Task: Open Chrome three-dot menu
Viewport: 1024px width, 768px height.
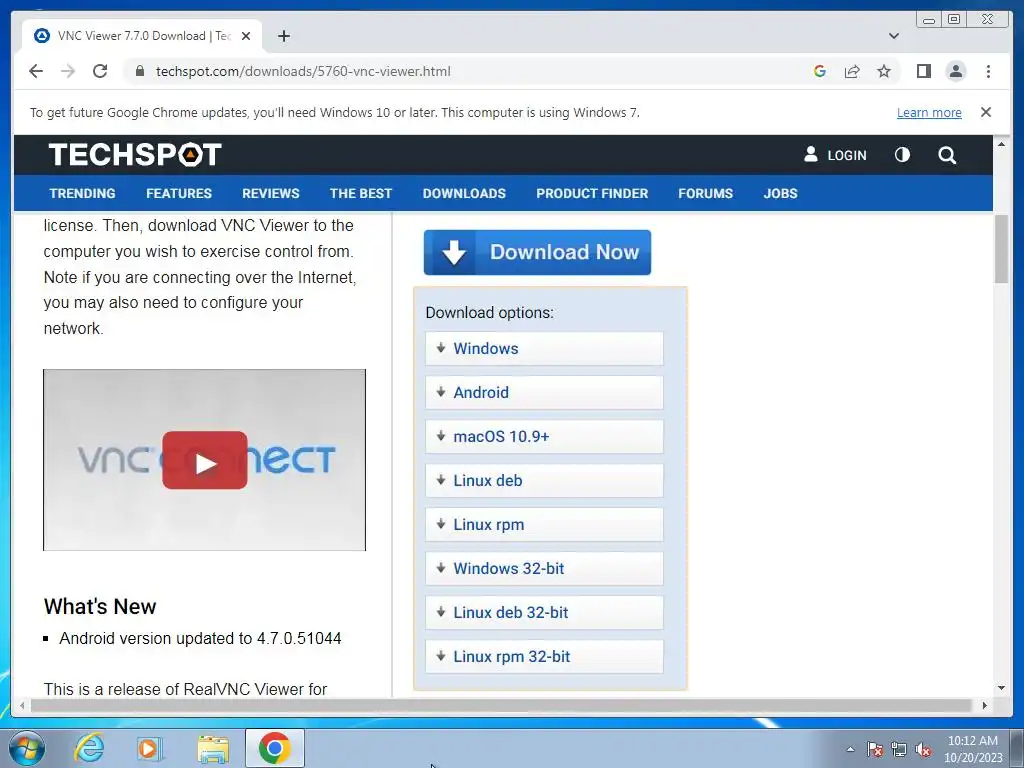Action: pyautogui.click(x=988, y=71)
